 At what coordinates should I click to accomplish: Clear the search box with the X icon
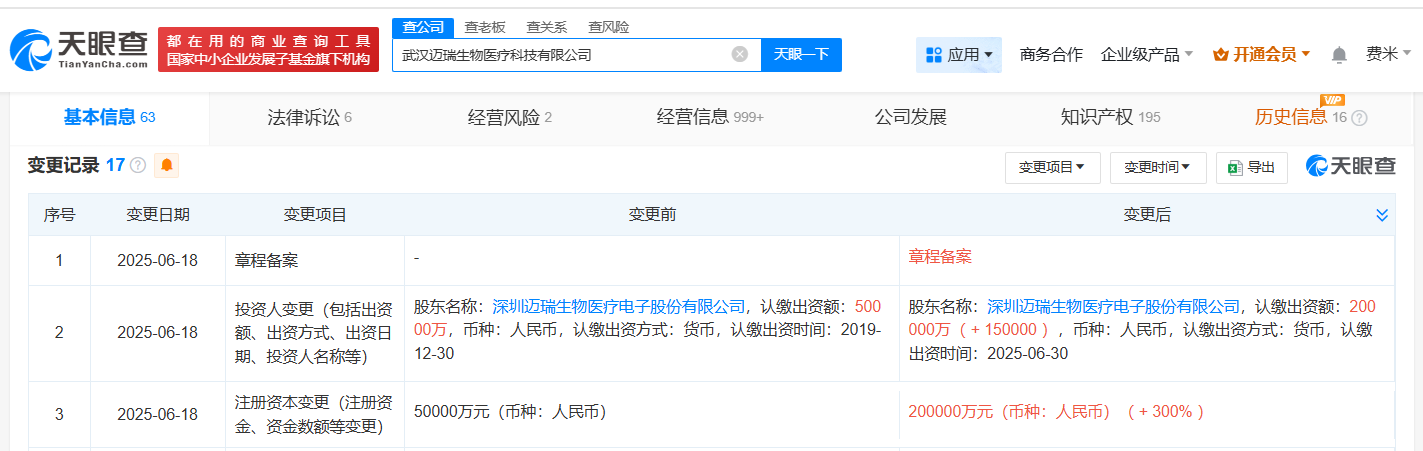(x=740, y=55)
